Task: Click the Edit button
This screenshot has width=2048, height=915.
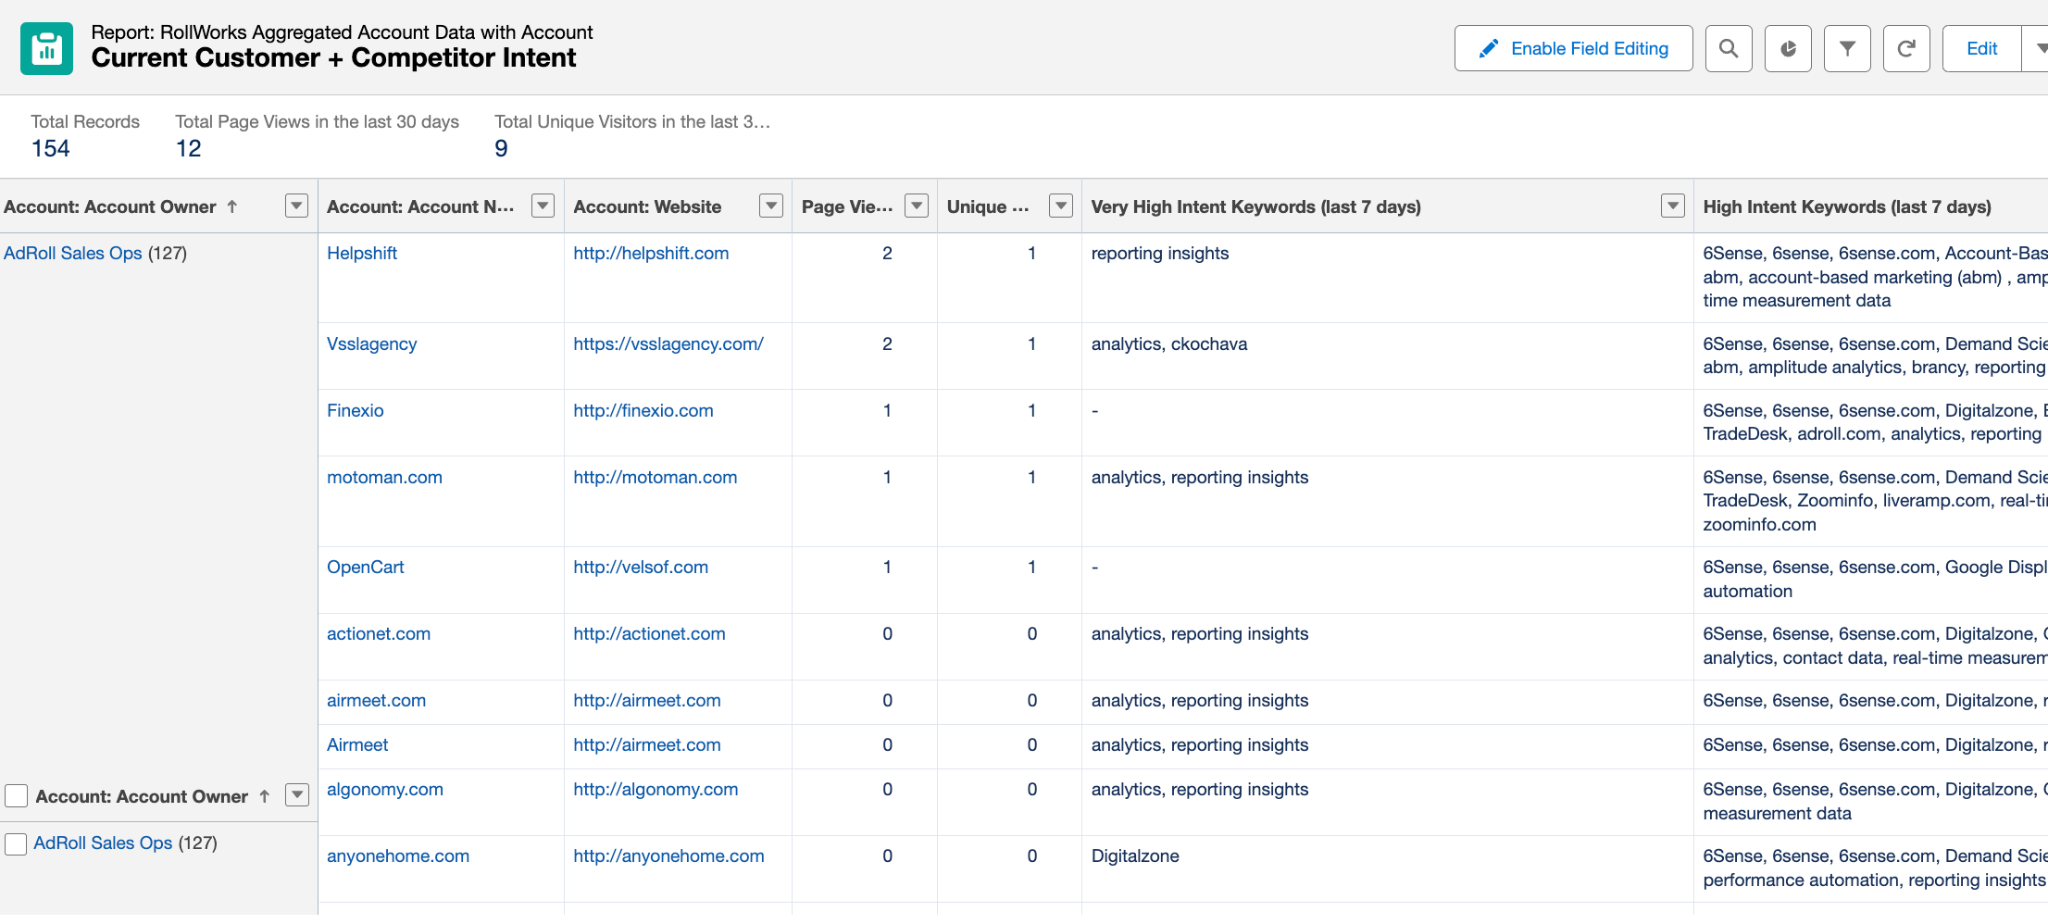Action: click(1981, 49)
